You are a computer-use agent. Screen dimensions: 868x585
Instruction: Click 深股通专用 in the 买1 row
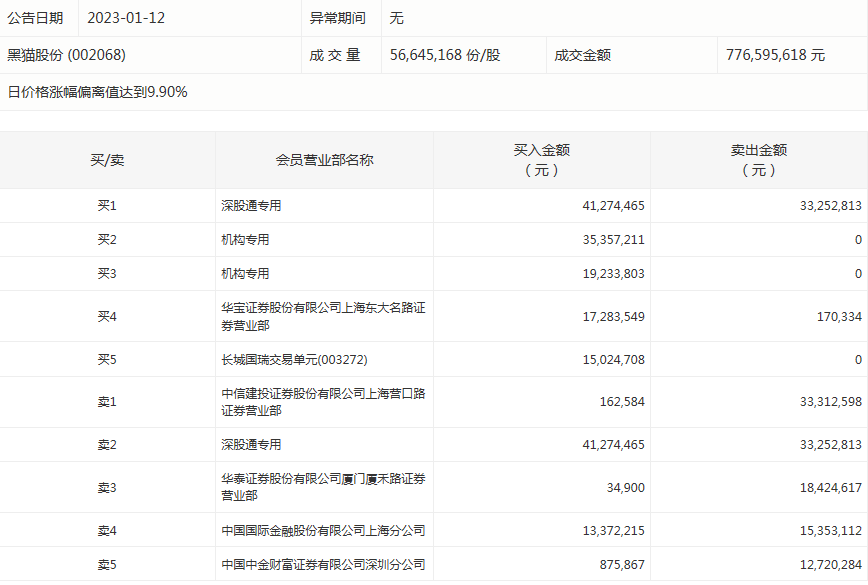[251, 206]
